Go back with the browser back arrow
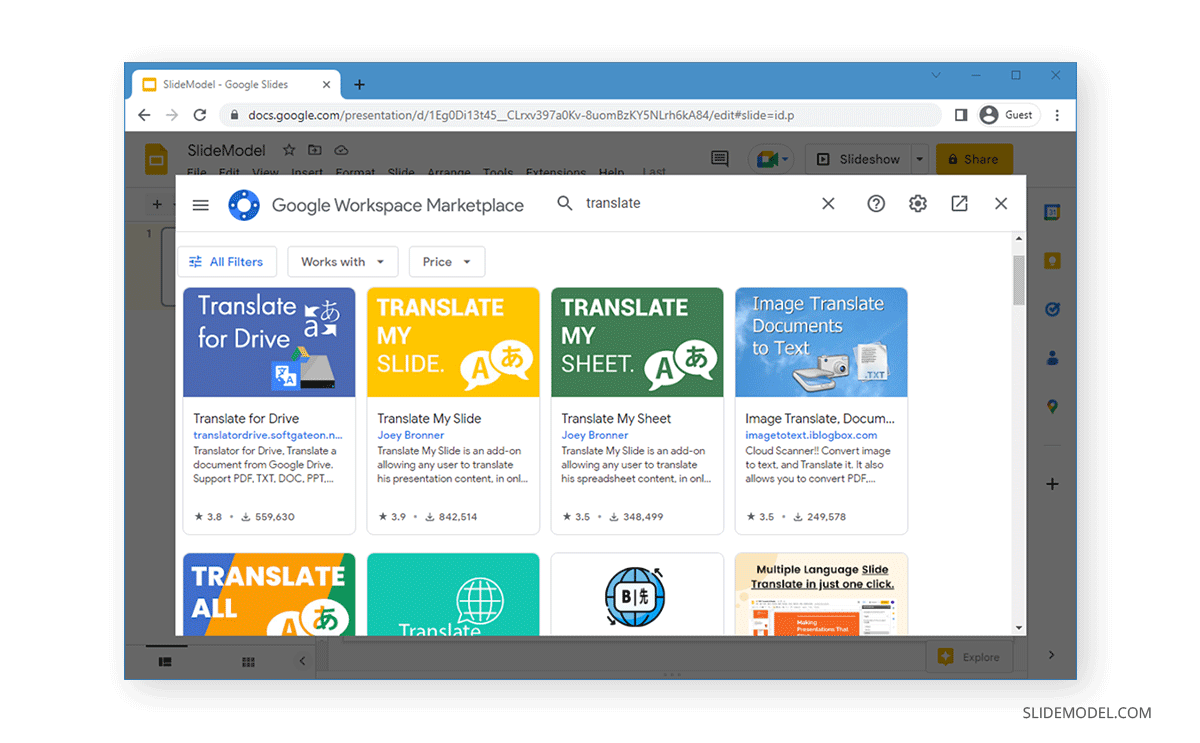This screenshot has height=743, width=1200. pyautogui.click(x=144, y=115)
